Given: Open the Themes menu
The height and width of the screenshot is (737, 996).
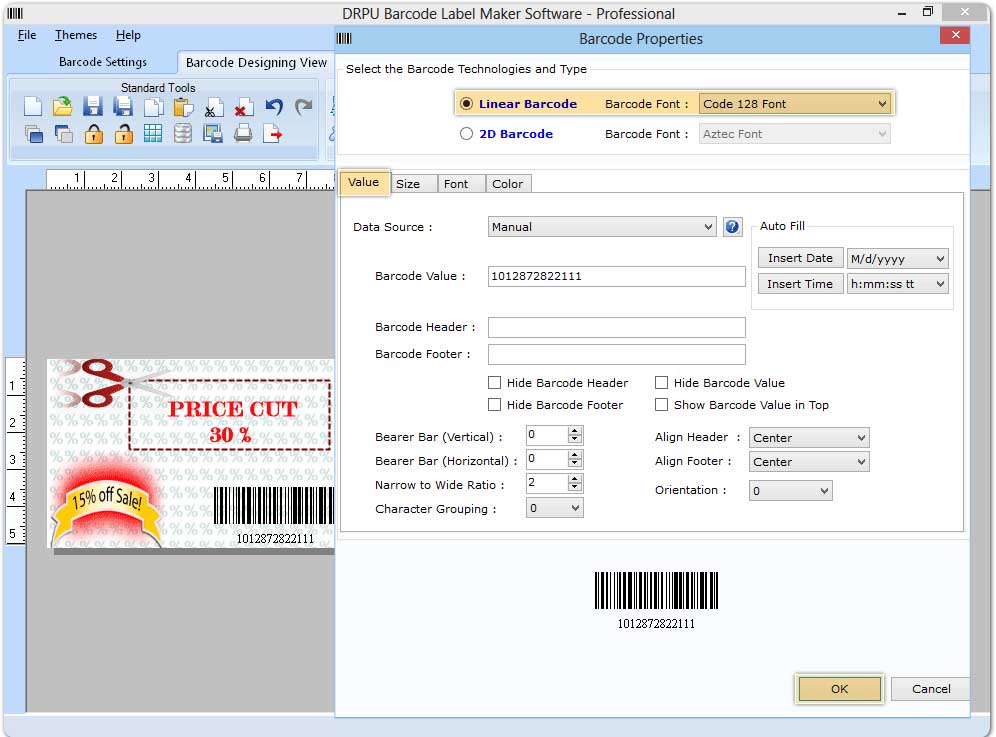Looking at the screenshot, I should [76, 35].
